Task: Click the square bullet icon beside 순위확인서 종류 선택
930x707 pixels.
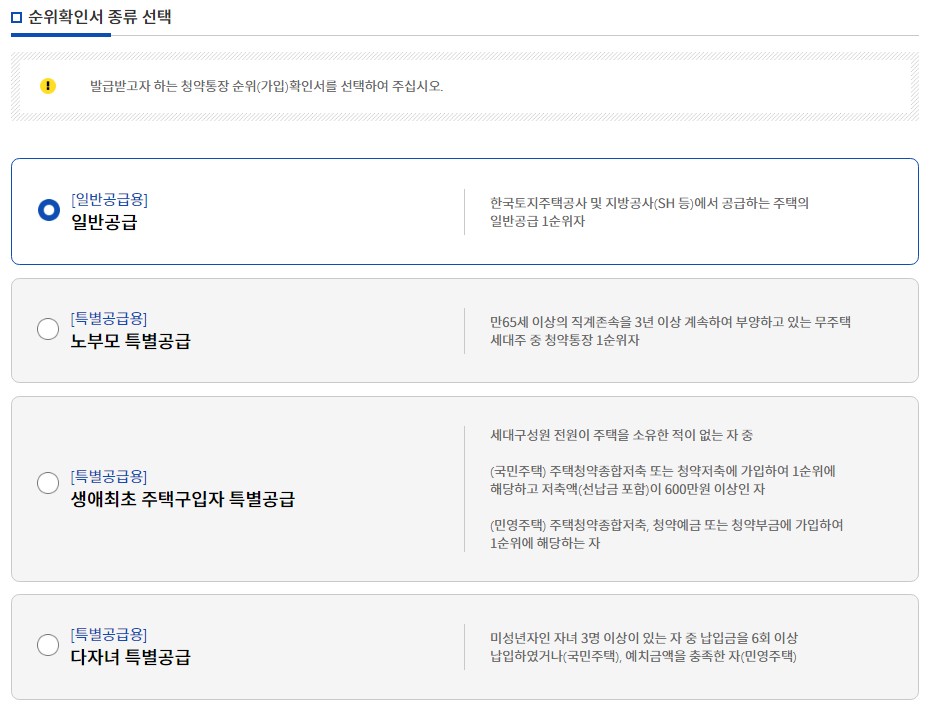Action: pyautogui.click(x=17, y=17)
